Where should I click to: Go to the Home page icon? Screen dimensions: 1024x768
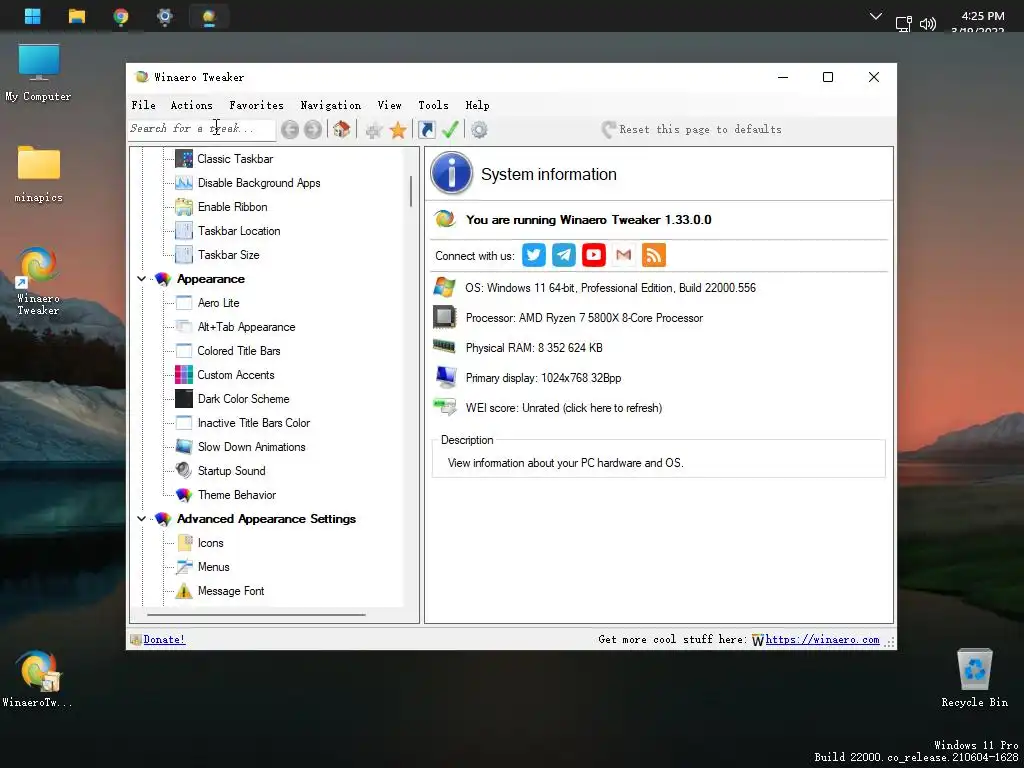(342, 129)
